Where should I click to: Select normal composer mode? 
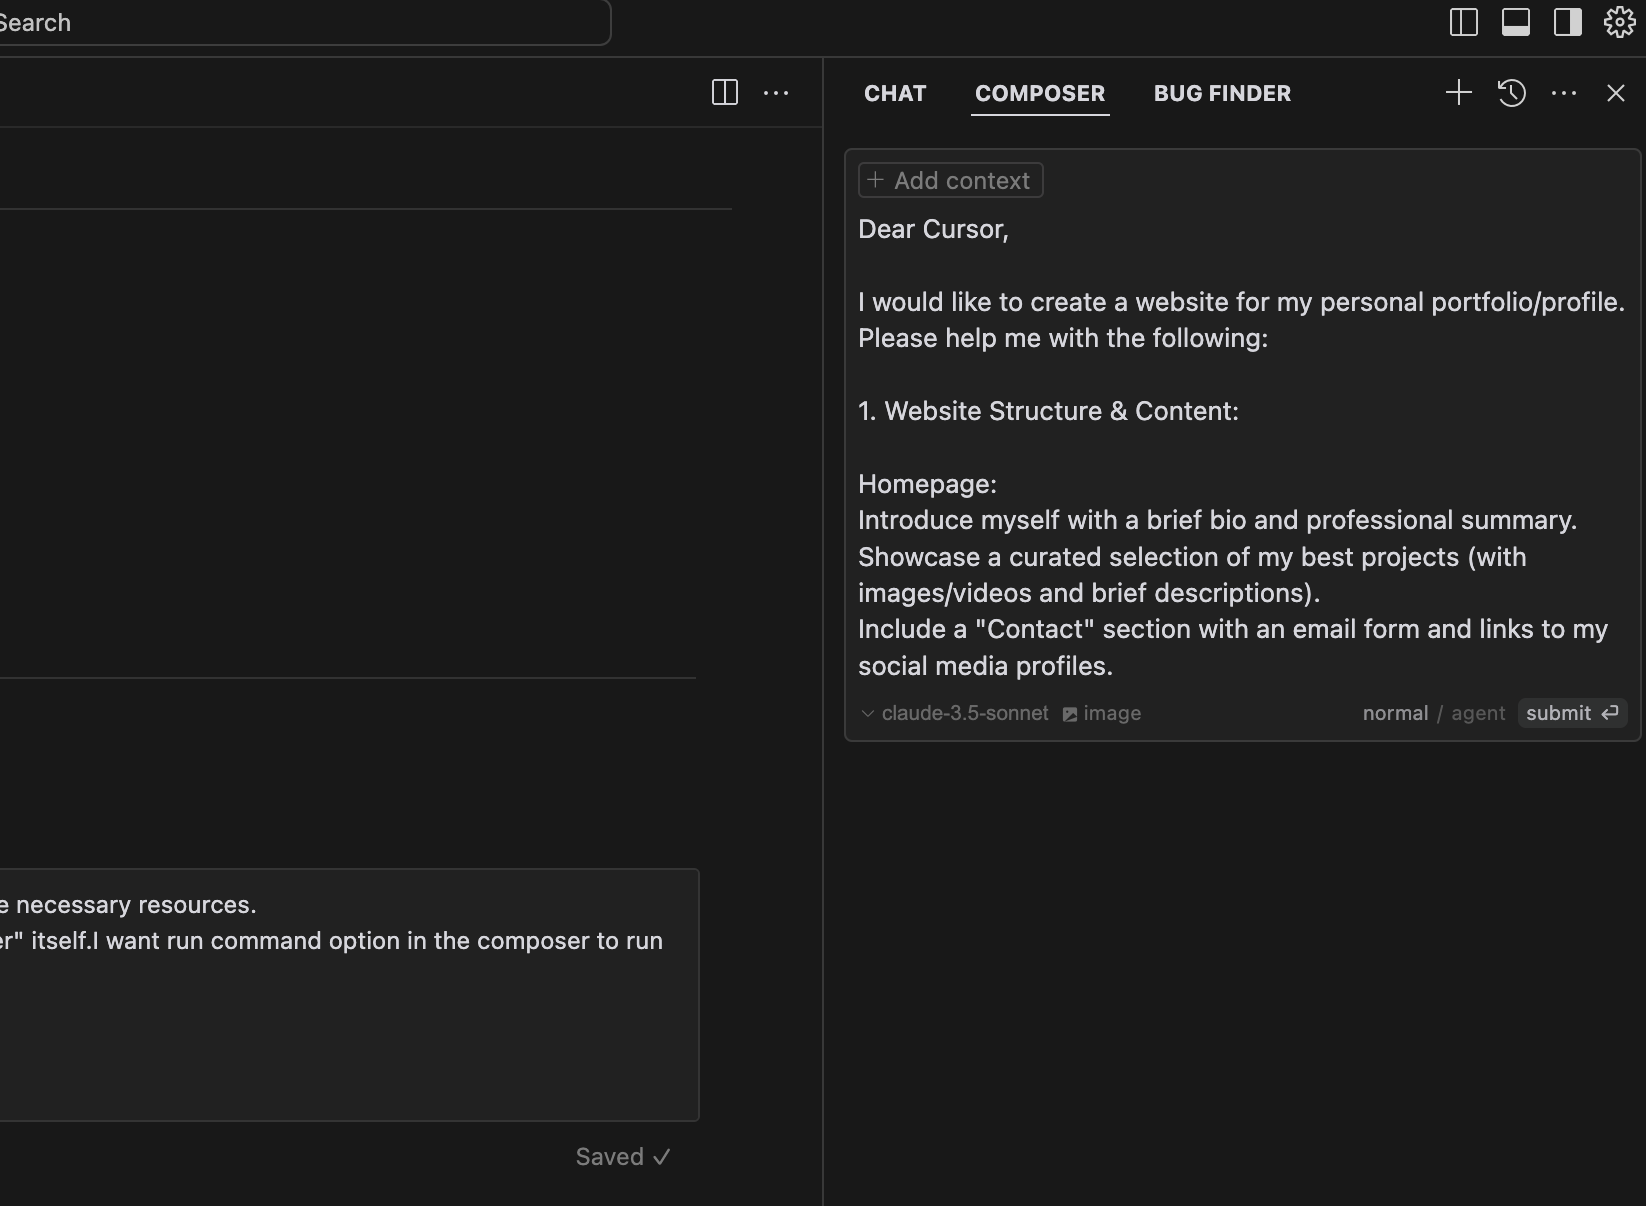click(1395, 713)
